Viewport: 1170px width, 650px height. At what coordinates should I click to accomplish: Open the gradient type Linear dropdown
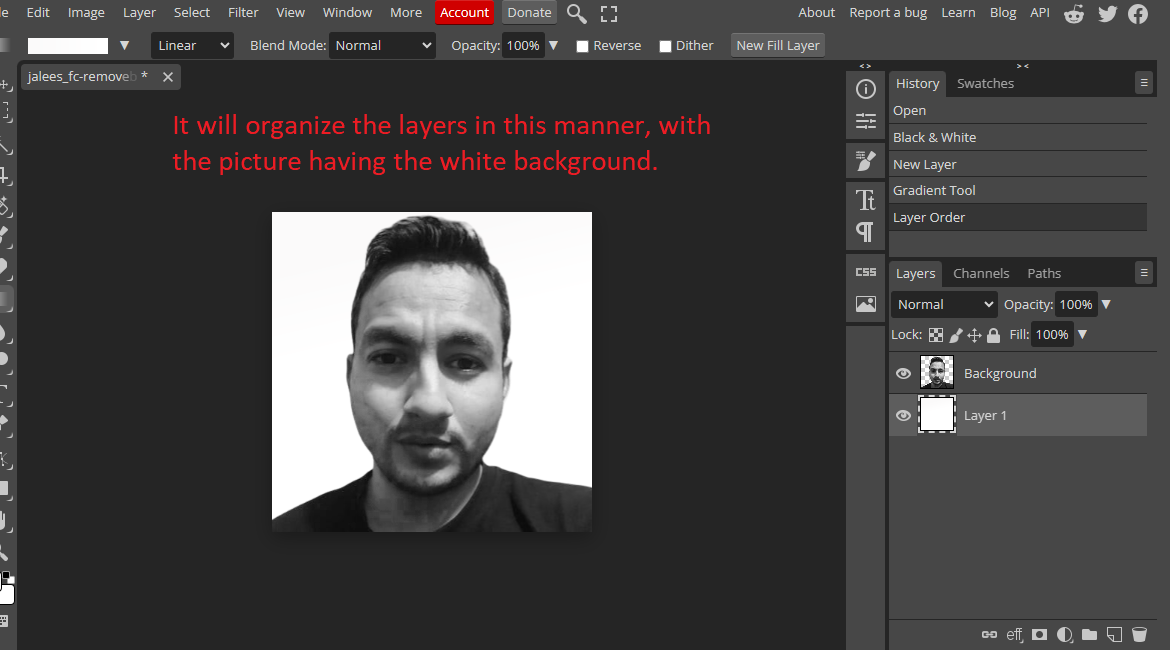[x=192, y=45]
